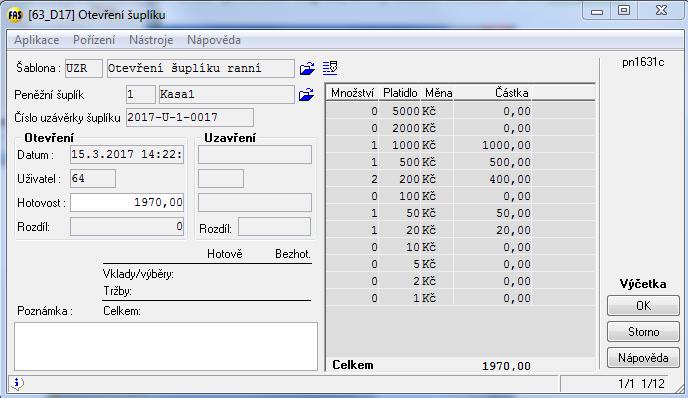Open the Pořízení menu
Image resolution: width=688 pixels, height=398 pixels.
(x=94, y=40)
